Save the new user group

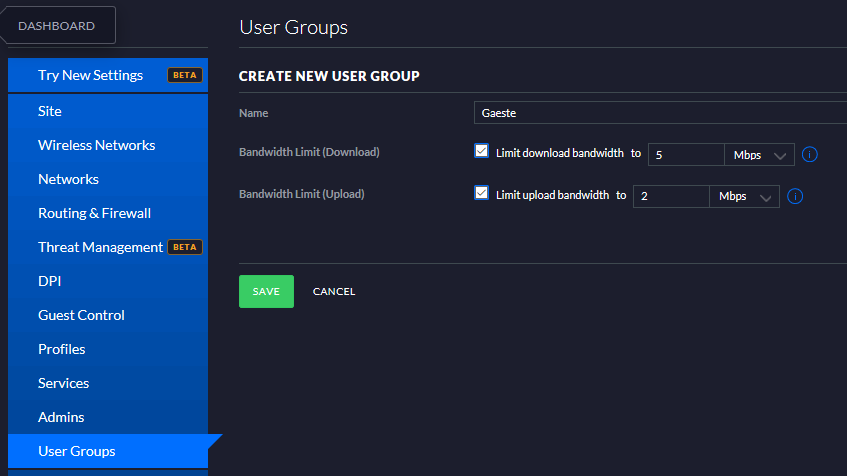point(266,292)
